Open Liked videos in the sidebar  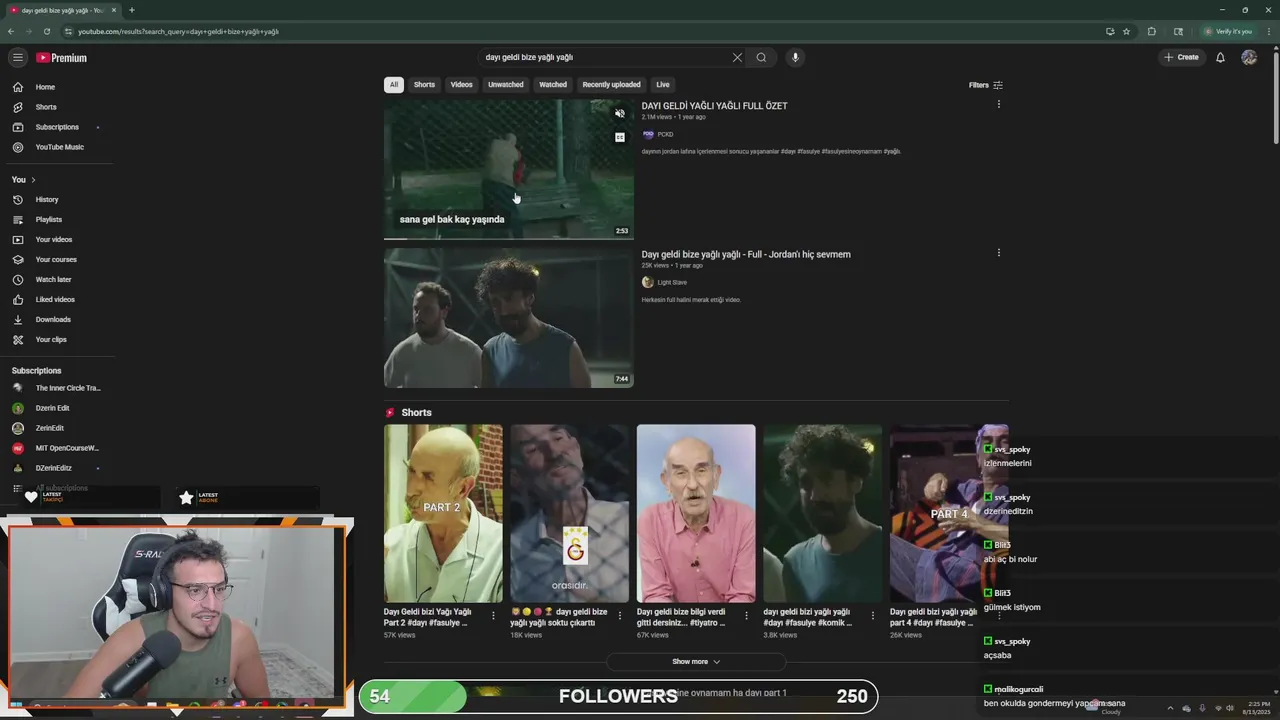(x=57, y=299)
